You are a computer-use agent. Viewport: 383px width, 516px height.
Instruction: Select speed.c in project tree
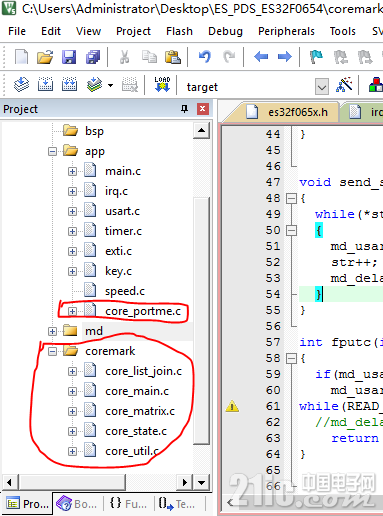pos(125,291)
